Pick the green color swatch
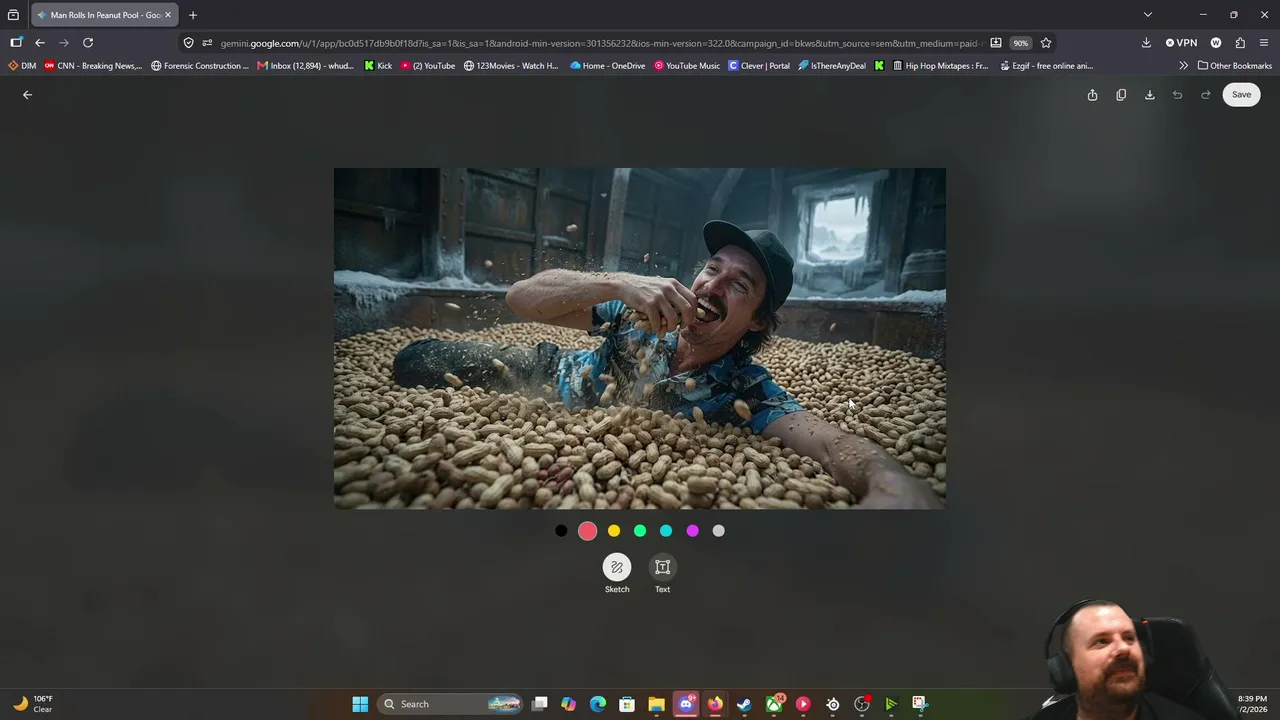This screenshot has width=1280, height=720. pos(640,531)
